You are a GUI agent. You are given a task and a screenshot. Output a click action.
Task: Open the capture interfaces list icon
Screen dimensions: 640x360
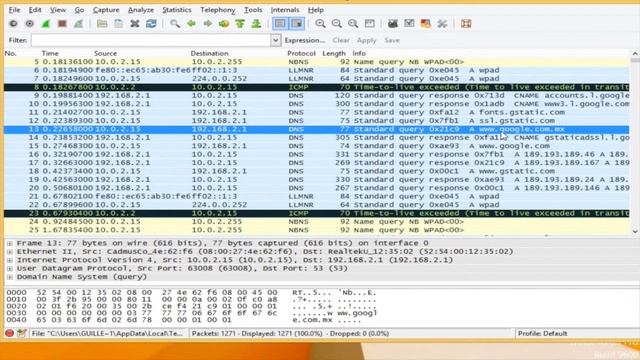pos(13,24)
